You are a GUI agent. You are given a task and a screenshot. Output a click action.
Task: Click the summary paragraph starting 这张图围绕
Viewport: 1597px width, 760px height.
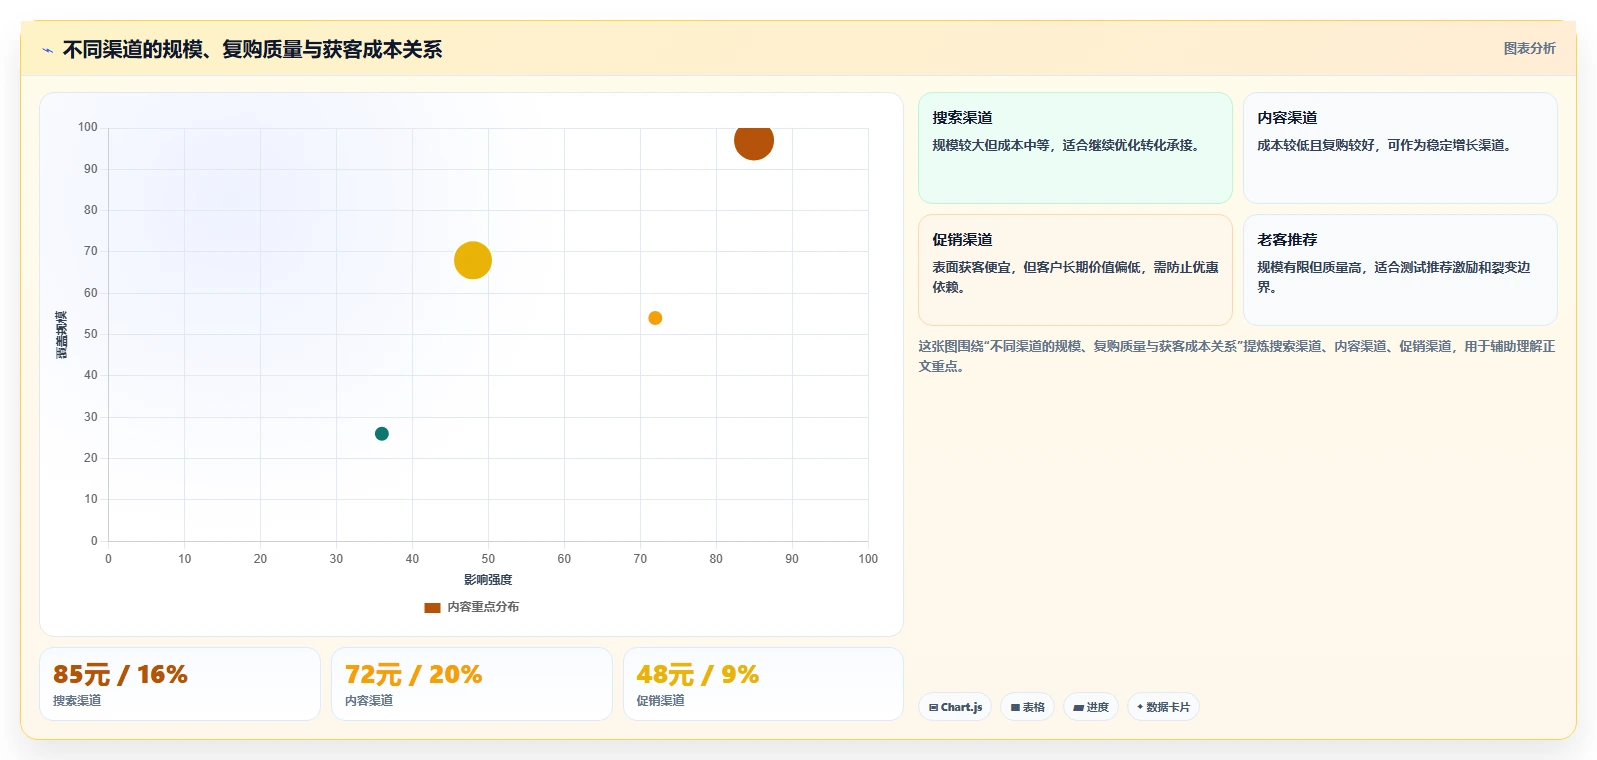[1237, 356]
